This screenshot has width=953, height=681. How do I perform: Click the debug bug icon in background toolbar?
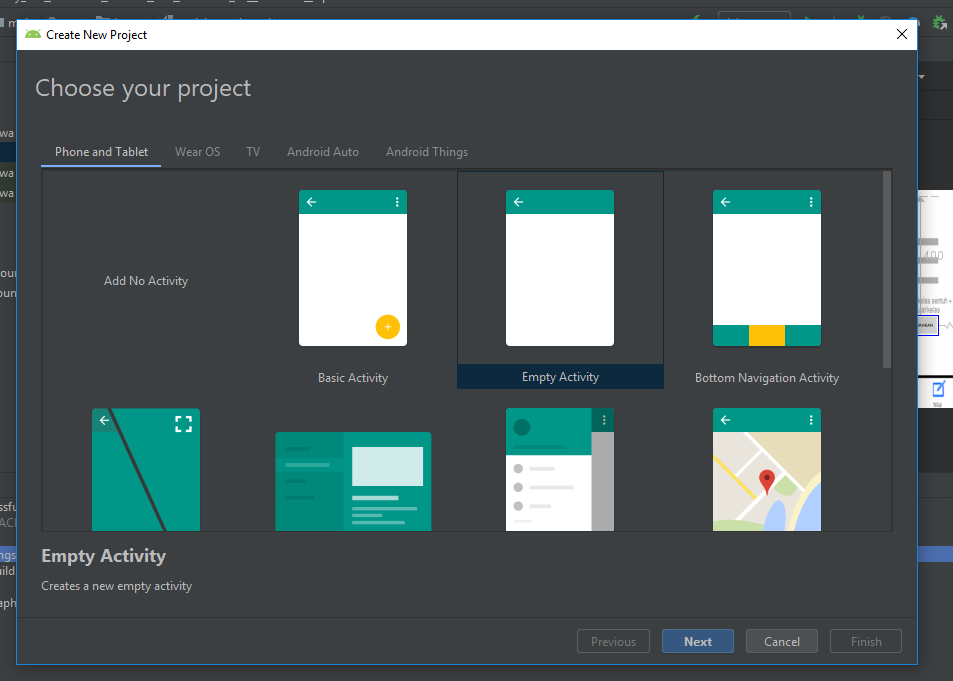939,22
